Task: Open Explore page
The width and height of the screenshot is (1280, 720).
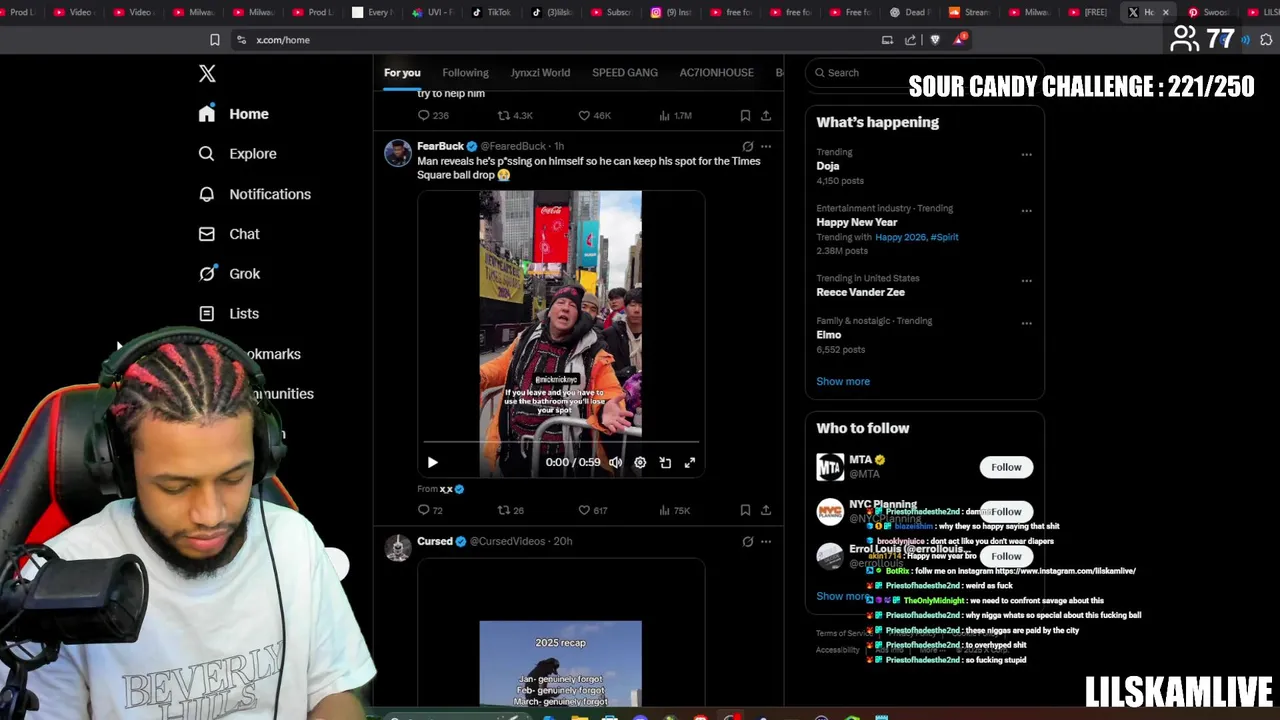Action: point(237,154)
